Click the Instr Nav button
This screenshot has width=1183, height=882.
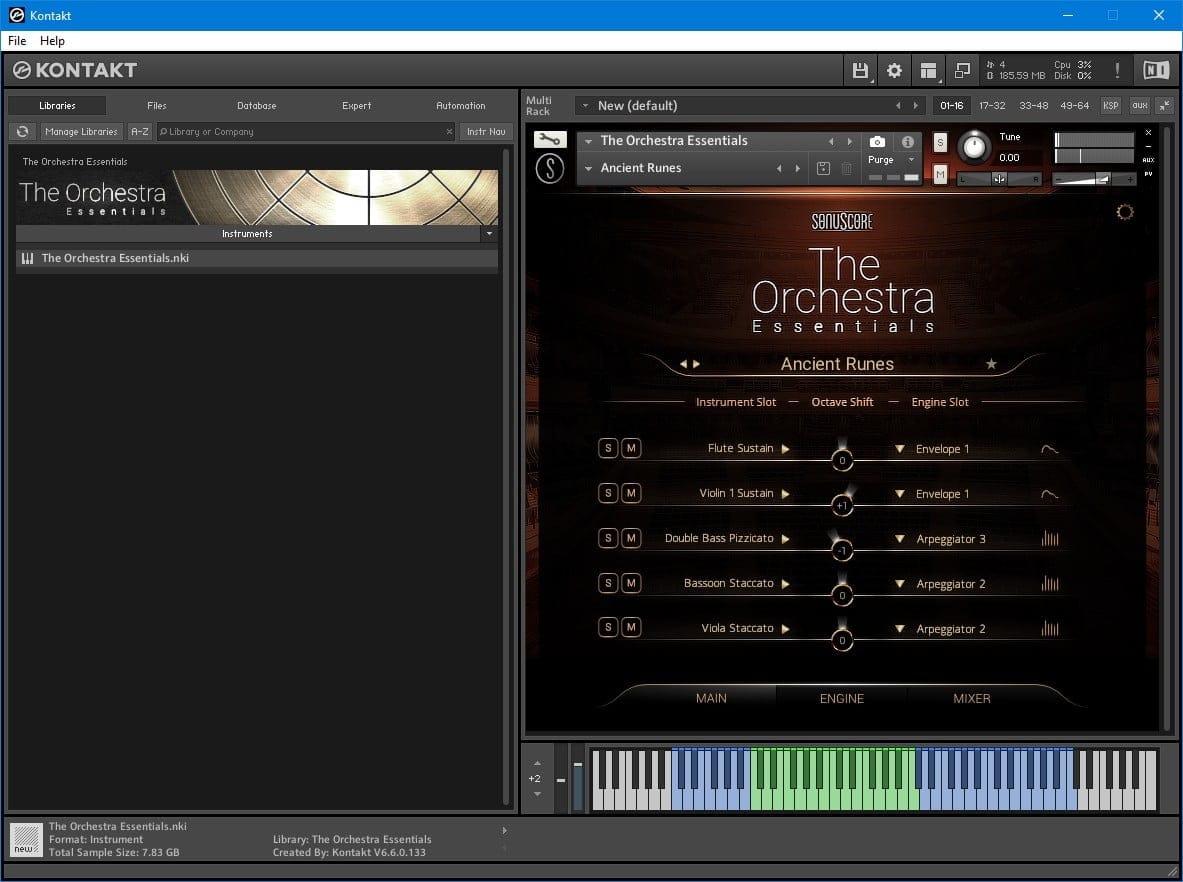click(x=486, y=131)
